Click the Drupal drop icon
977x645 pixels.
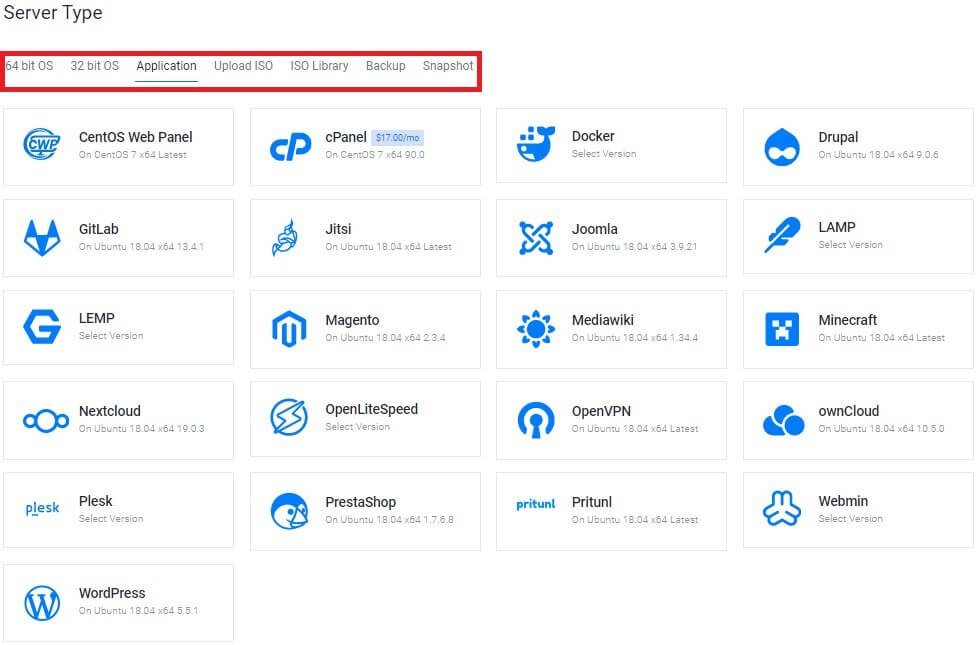782,147
